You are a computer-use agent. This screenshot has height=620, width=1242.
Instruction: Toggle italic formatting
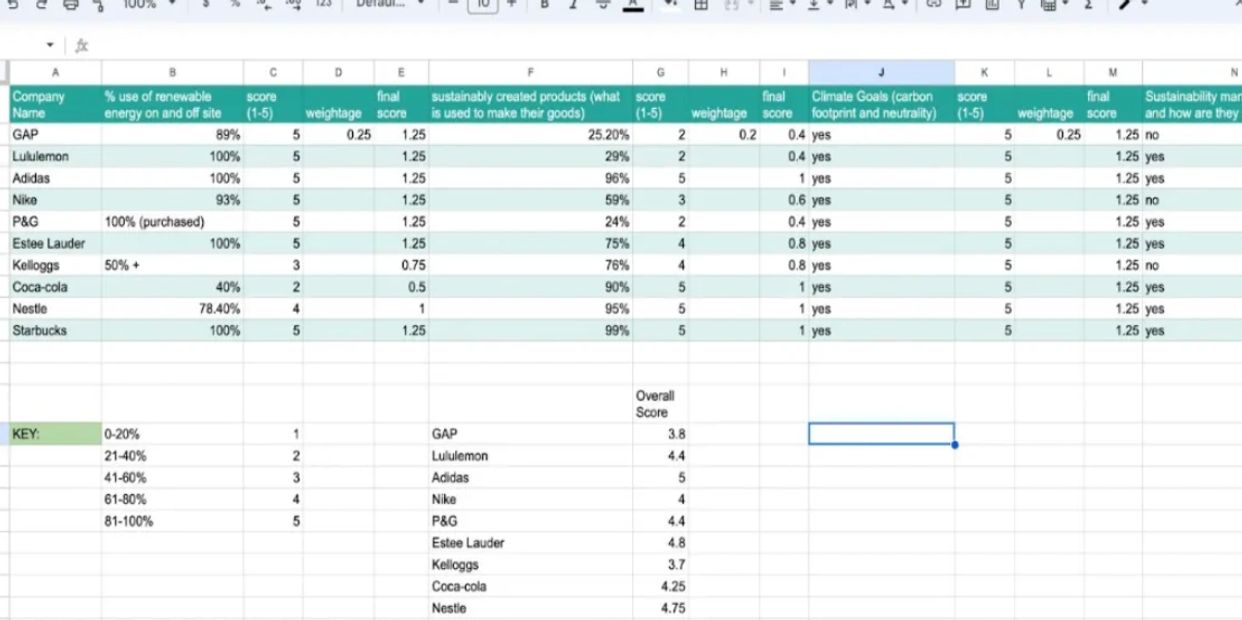coord(574,5)
